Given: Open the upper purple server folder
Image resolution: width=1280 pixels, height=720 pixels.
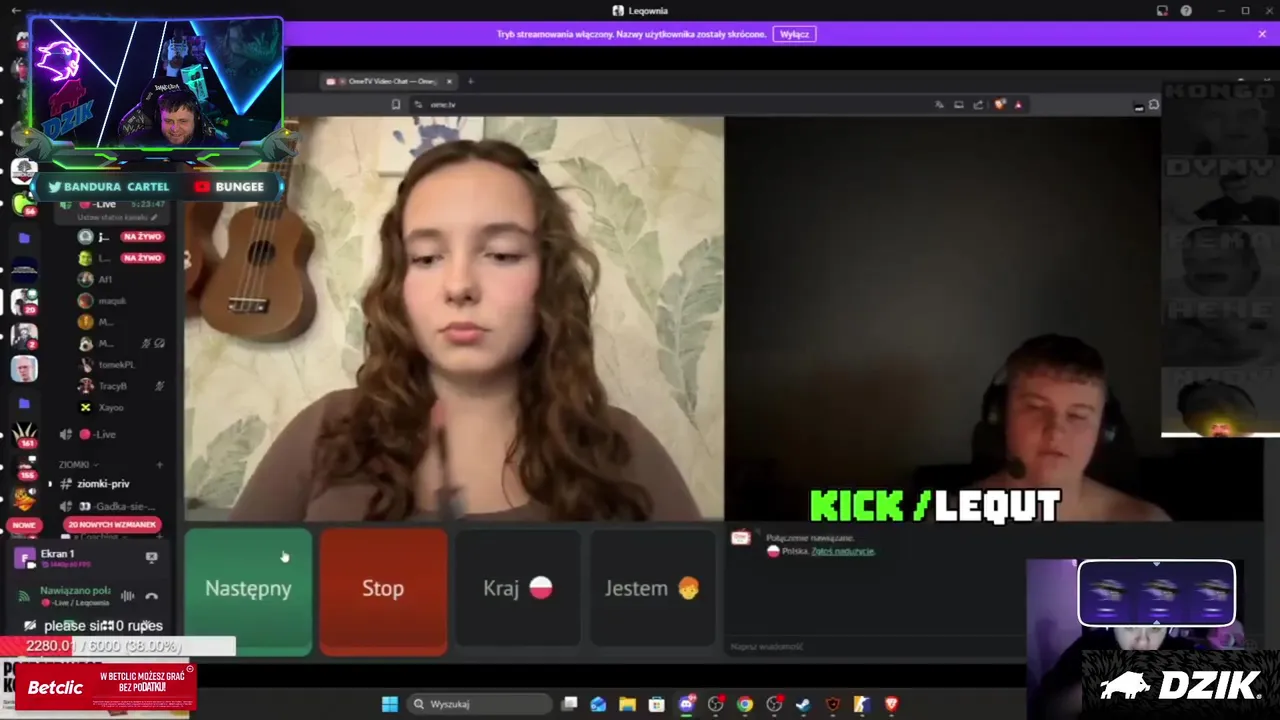Looking at the screenshot, I should [x=24, y=238].
